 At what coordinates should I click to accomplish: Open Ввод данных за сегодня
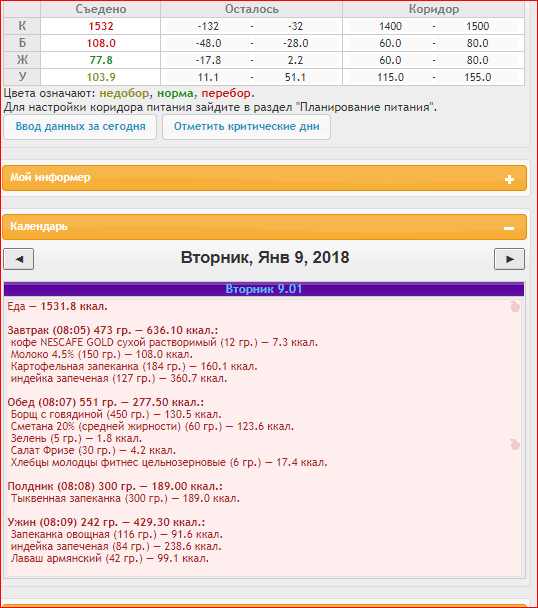coord(80,127)
